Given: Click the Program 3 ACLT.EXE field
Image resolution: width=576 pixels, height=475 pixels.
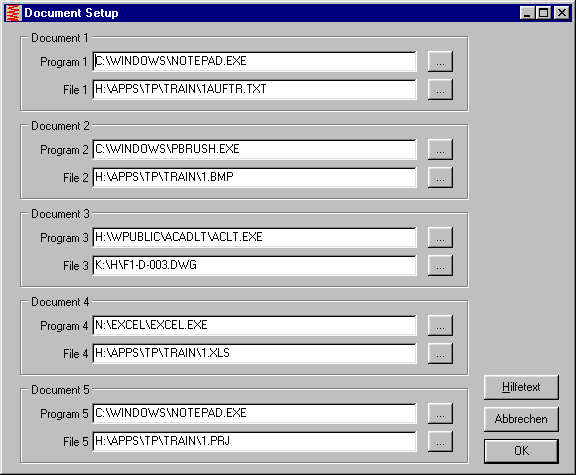Looking at the screenshot, I should (255, 237).
